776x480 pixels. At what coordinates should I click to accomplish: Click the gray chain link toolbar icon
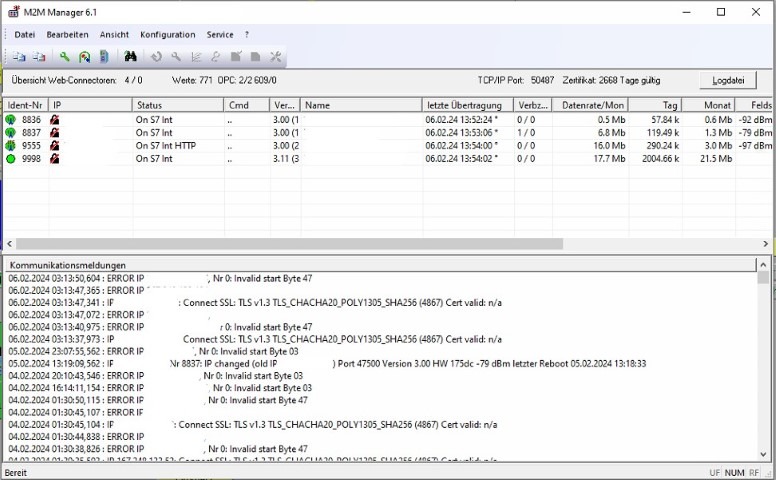pos(216,57)
